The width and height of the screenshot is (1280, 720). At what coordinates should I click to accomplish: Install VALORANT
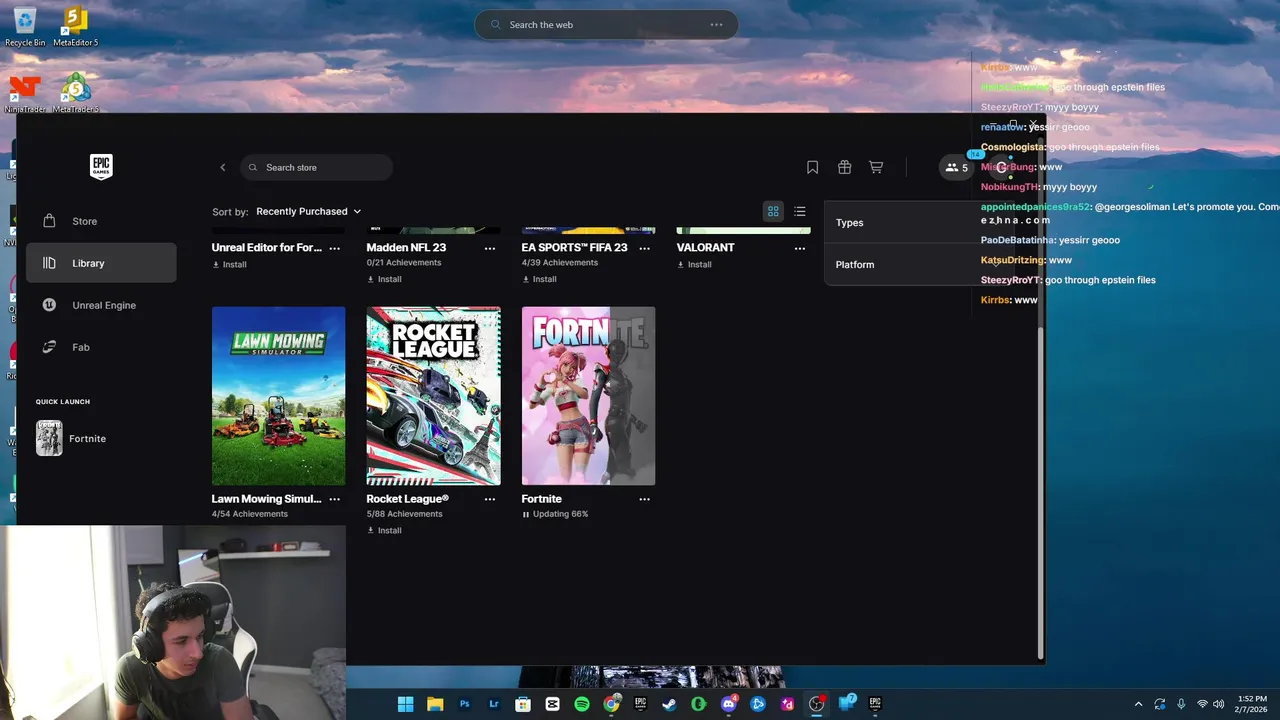pos(694,265)
